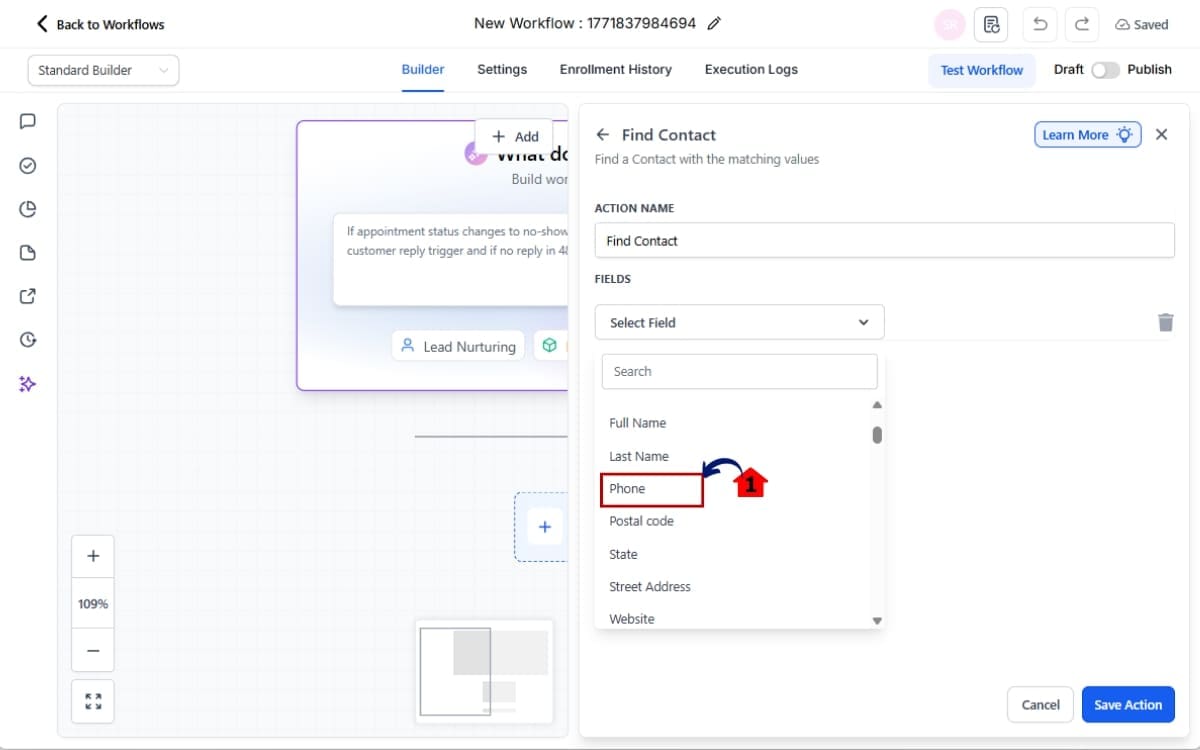Zoom in with the plus icon

point(93,556)
